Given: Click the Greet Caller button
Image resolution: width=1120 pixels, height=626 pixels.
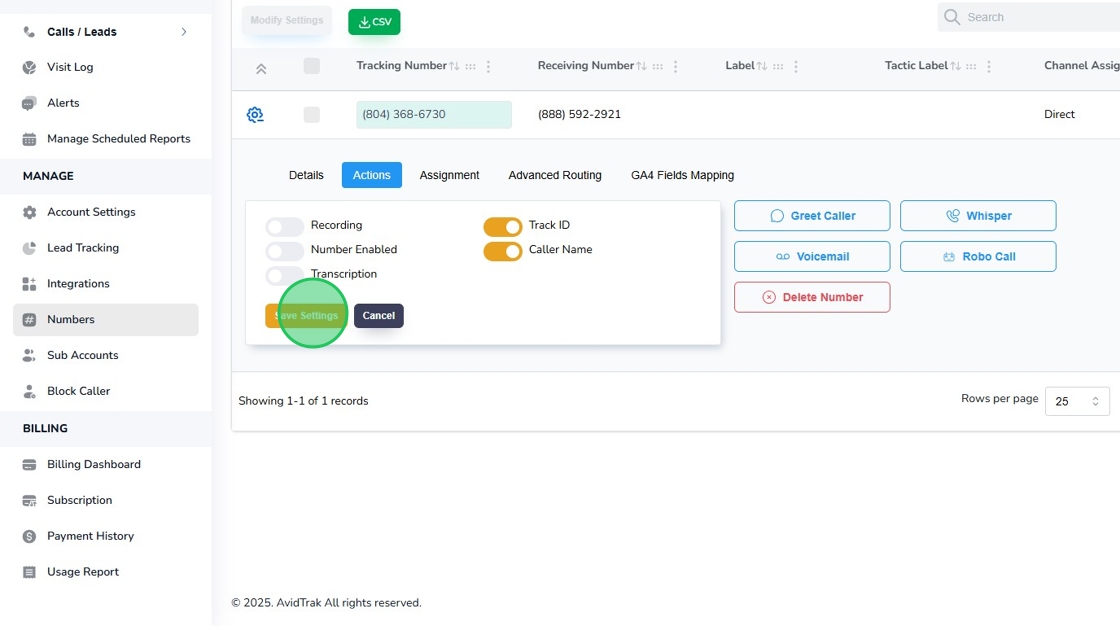Looking at the screenshot, I should pos(812,216).
